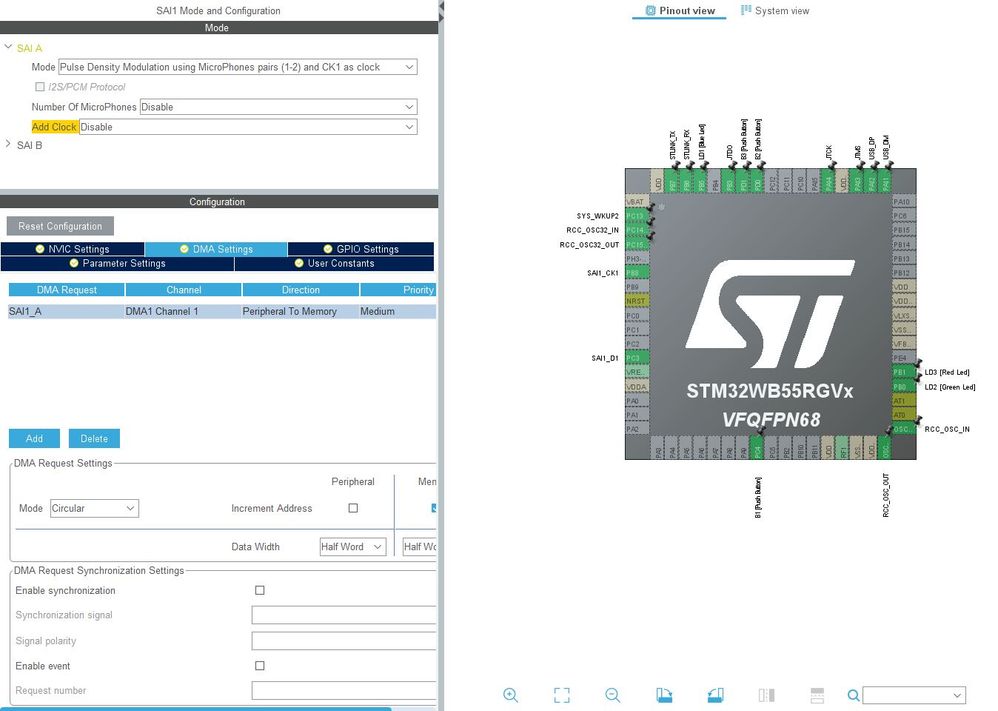Click the Add DMA request button
The image size is (998, 711).
[34, 439]
